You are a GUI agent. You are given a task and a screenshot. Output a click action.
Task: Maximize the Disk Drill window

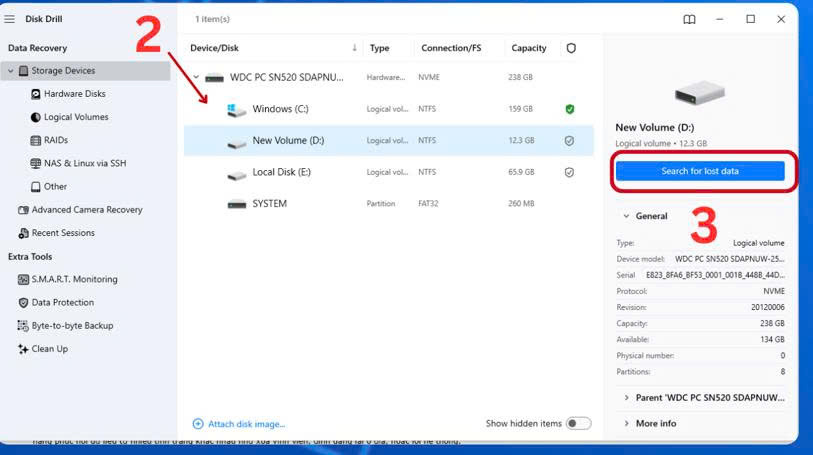(x=750, y=19)
